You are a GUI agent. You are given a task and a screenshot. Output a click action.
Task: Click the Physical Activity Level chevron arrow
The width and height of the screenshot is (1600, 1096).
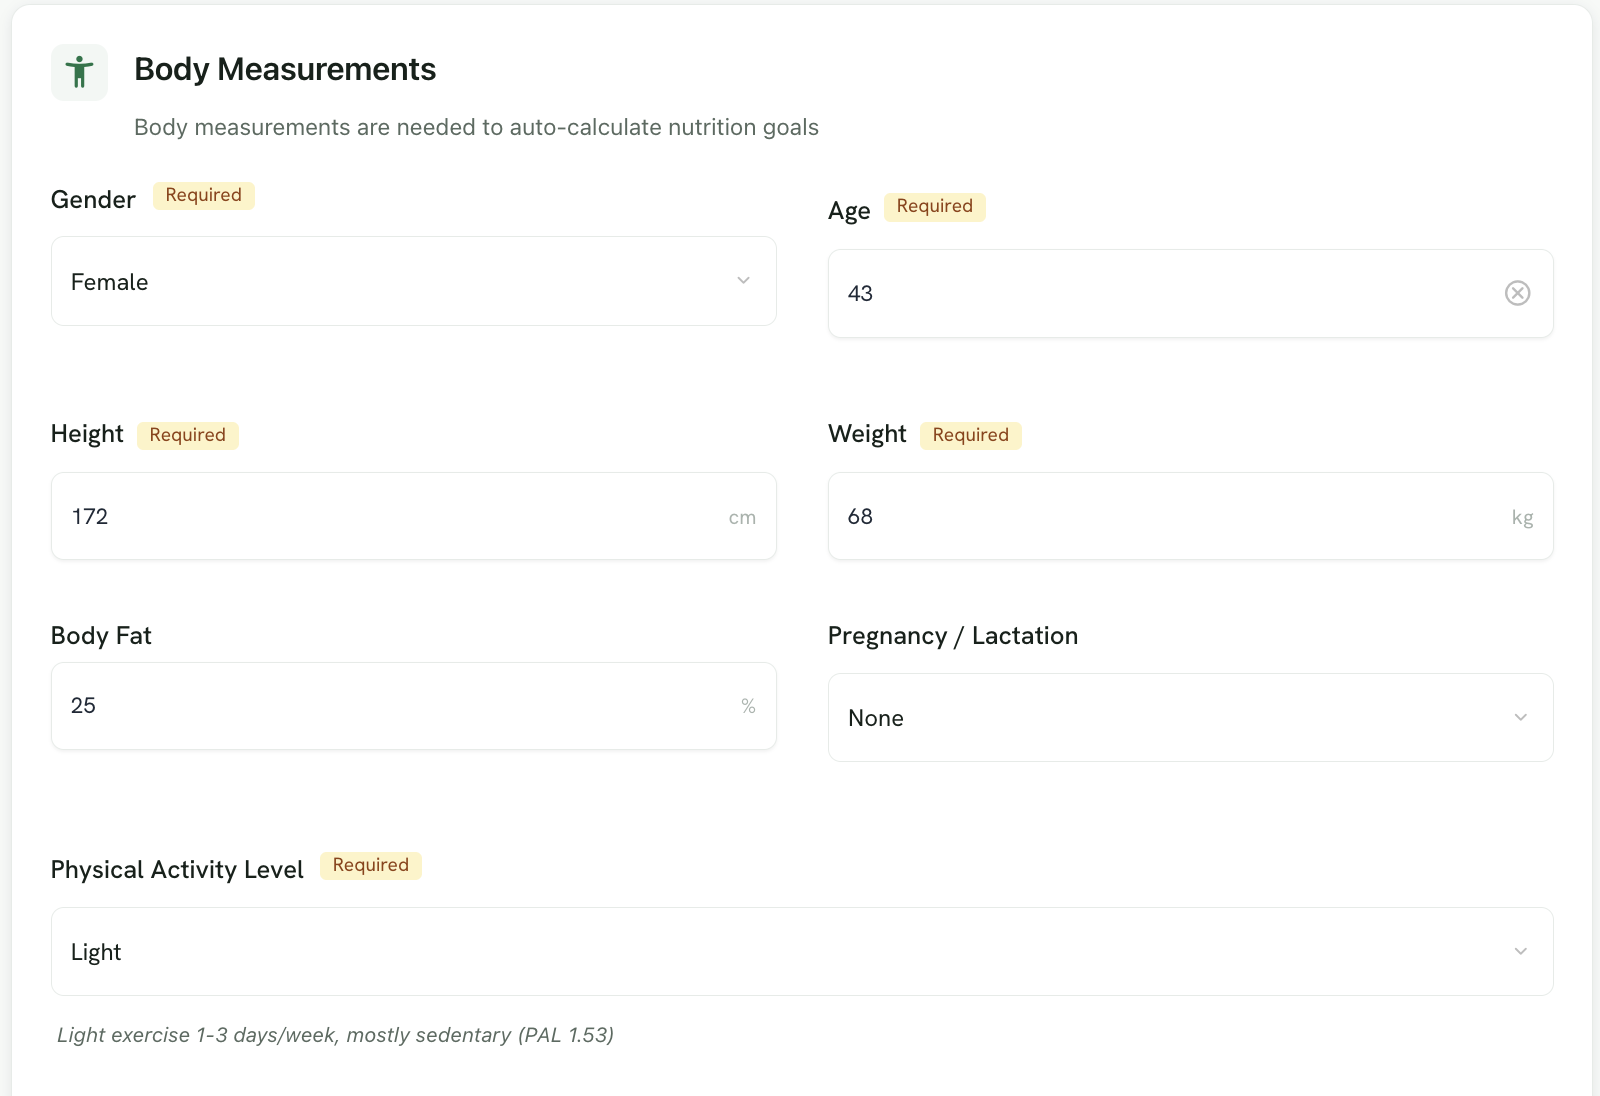(x=1520, y=951)
